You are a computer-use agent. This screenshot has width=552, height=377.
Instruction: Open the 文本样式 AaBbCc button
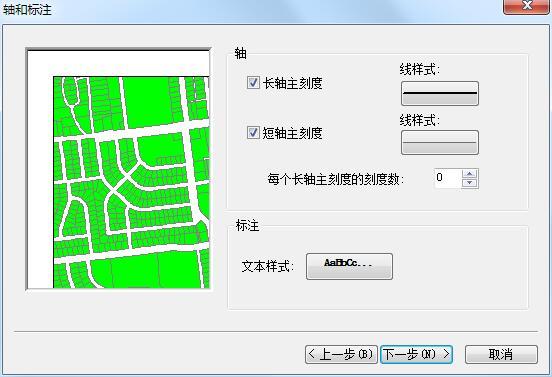coord(349,266)
